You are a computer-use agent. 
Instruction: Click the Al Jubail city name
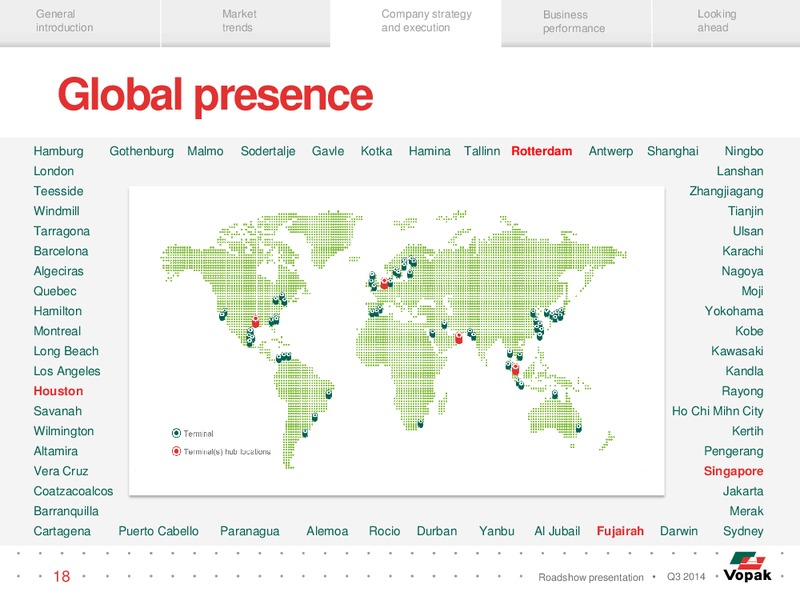(x=557, y=531)
